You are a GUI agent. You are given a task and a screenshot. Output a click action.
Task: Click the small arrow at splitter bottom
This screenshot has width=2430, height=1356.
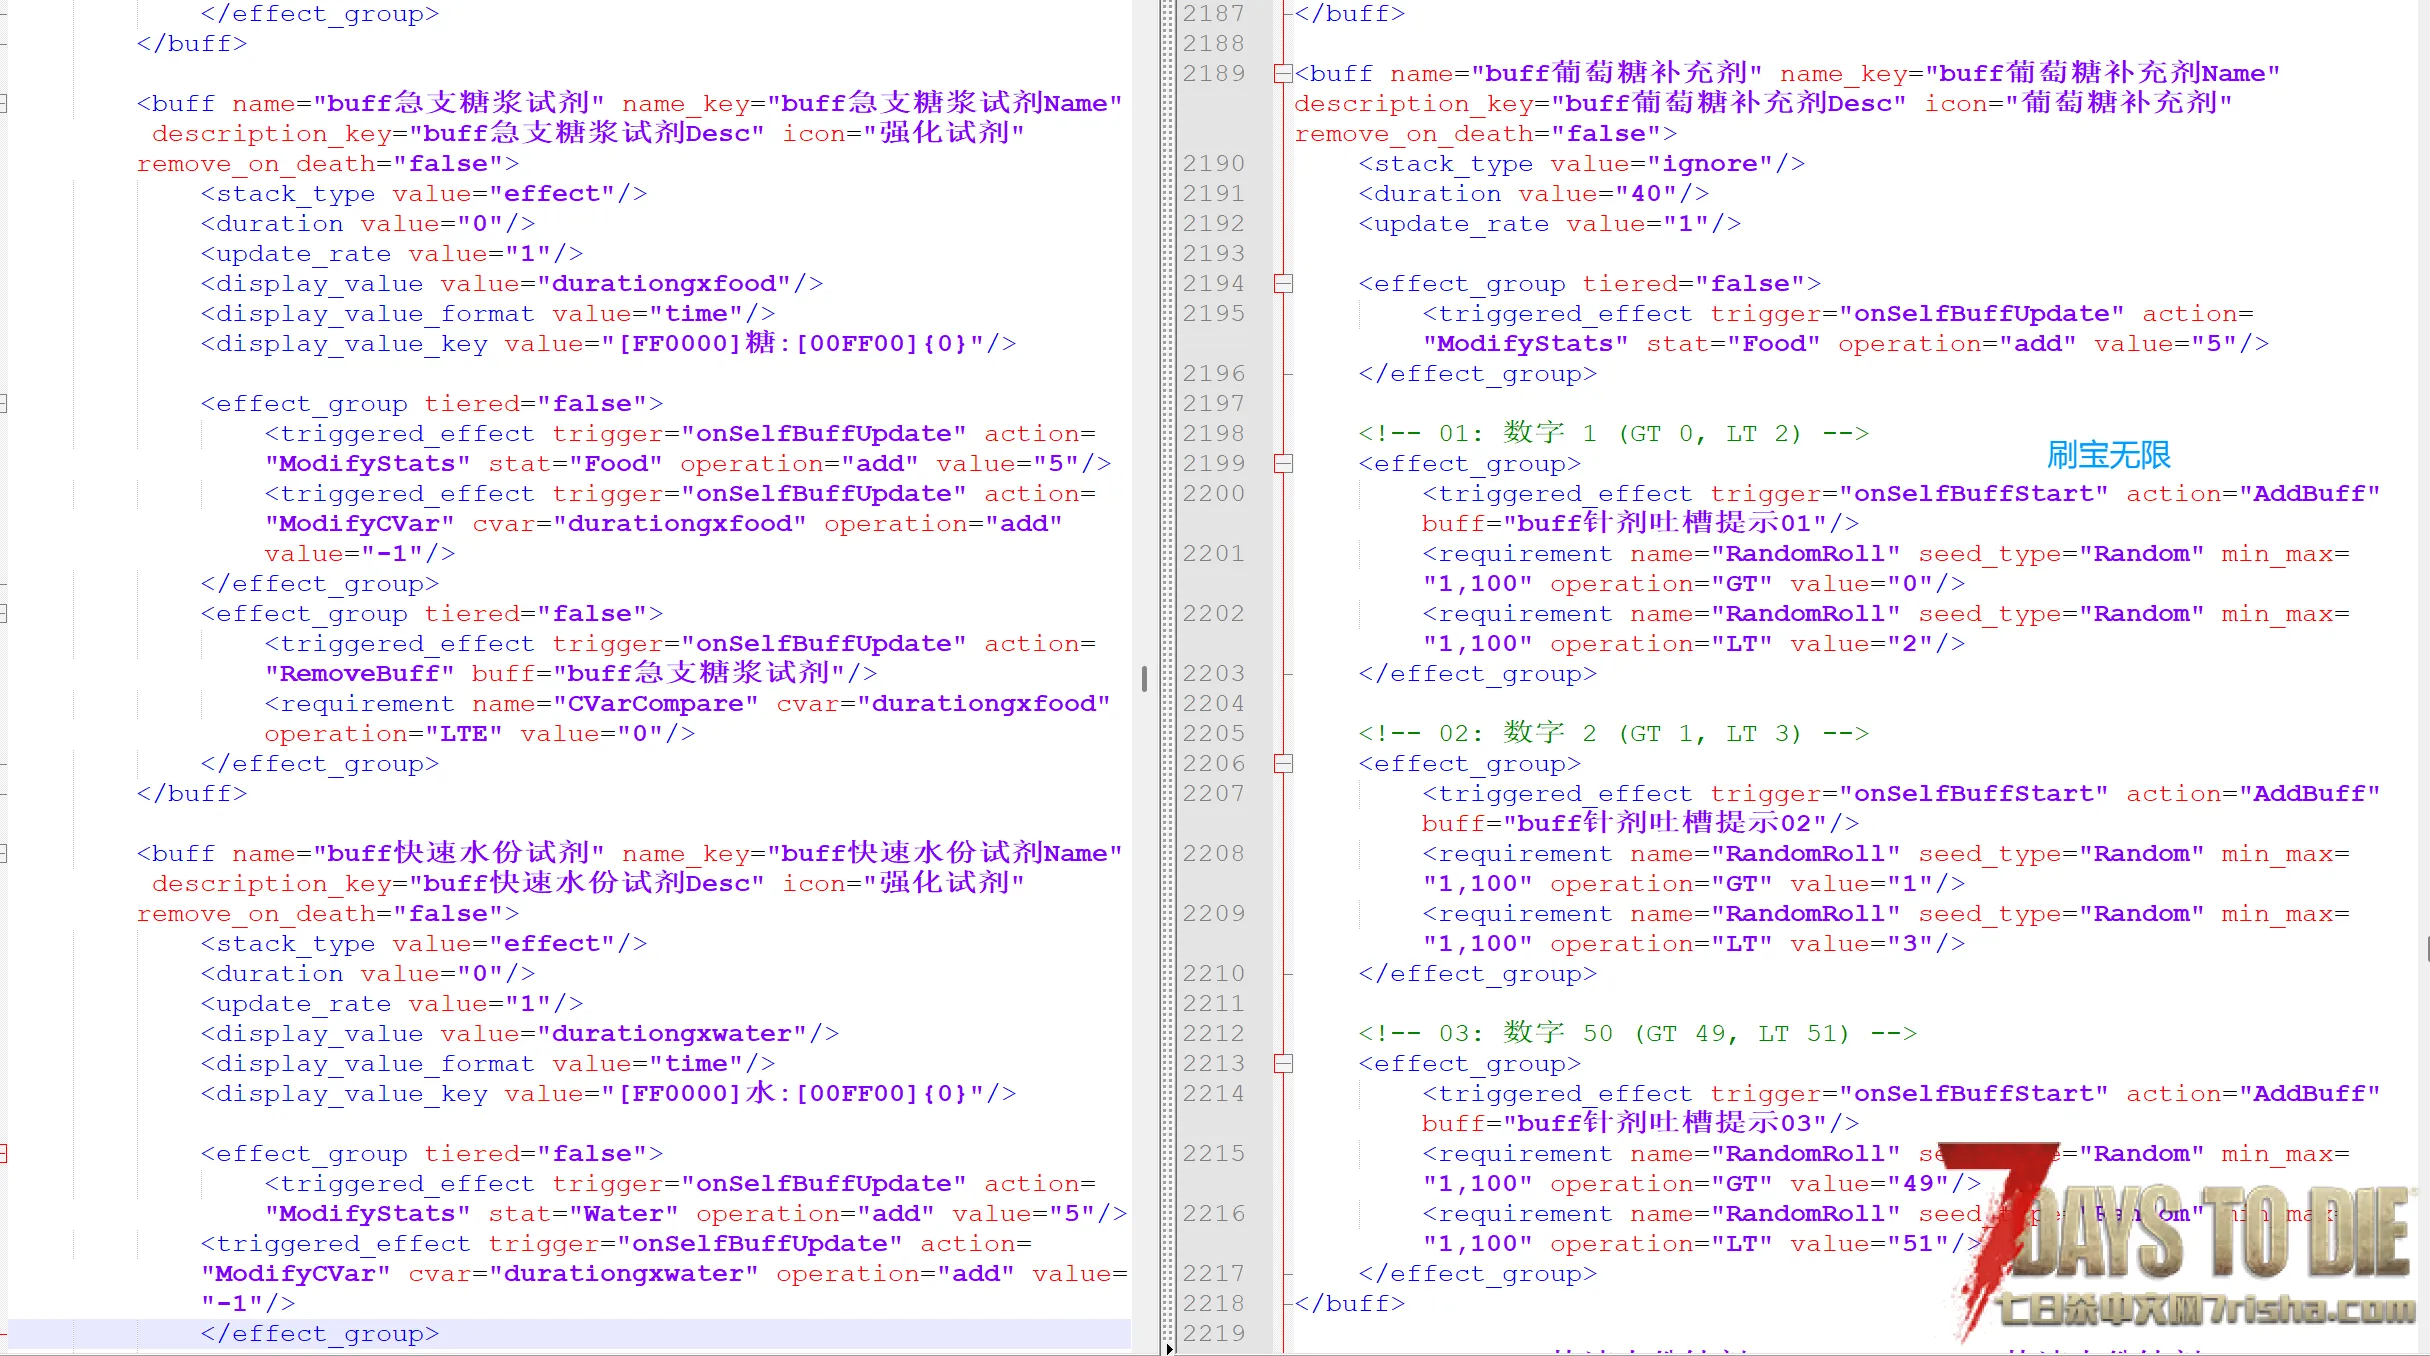pyautogui.click(x=1169, y=1349)
